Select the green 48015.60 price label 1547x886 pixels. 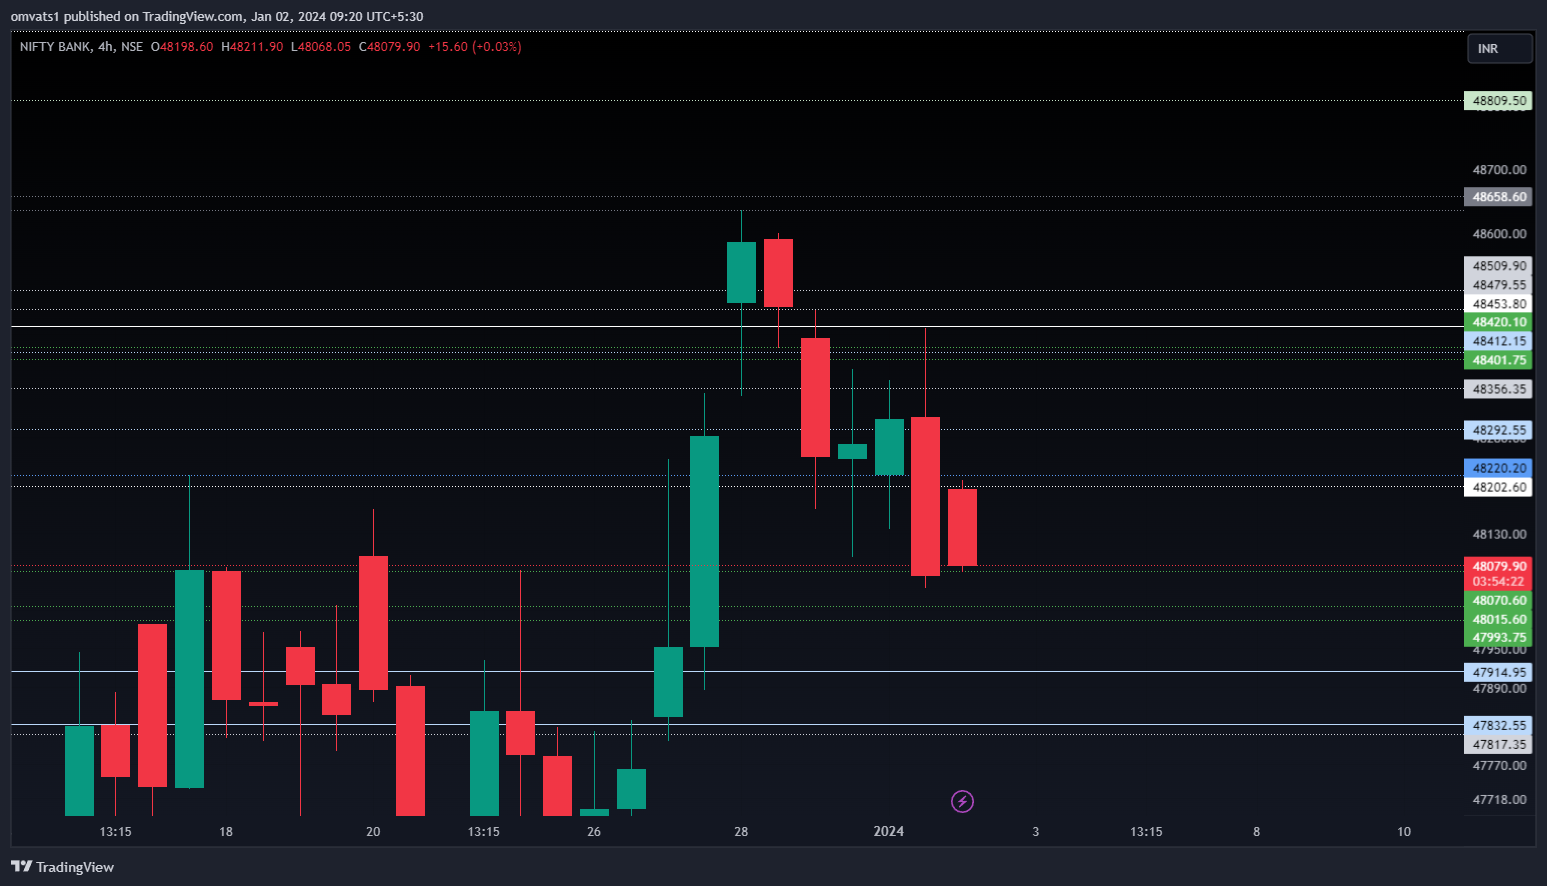(x=1498, y=619)
